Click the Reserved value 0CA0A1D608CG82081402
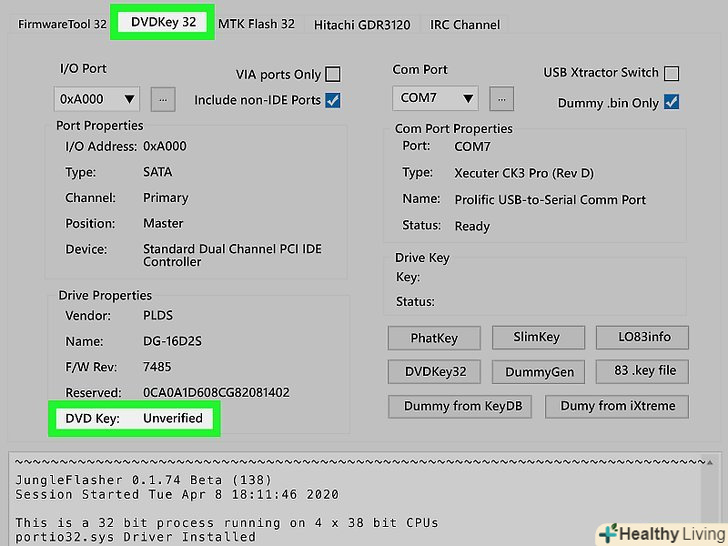The image size is (728, 546). pyautogui.click(x=216, y=393)
